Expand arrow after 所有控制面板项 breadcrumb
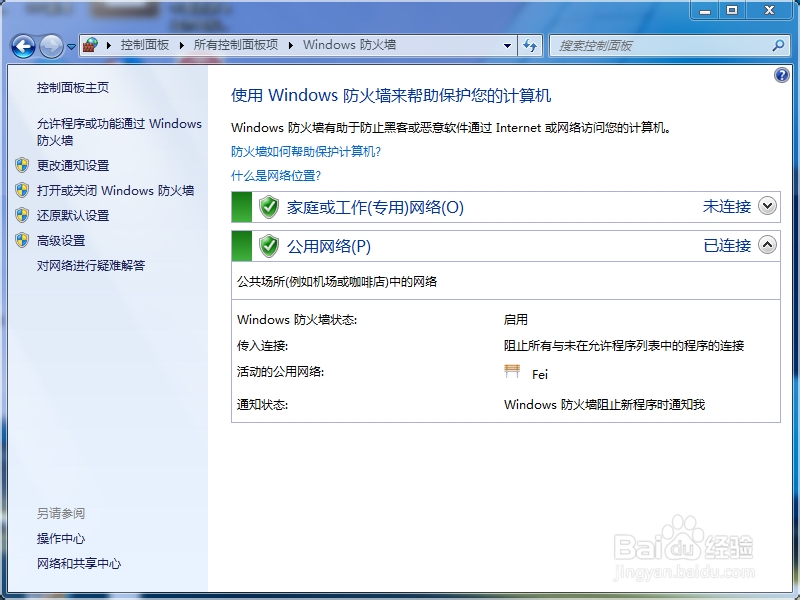This screenshot has width=800, height=600. pos(290,45)
